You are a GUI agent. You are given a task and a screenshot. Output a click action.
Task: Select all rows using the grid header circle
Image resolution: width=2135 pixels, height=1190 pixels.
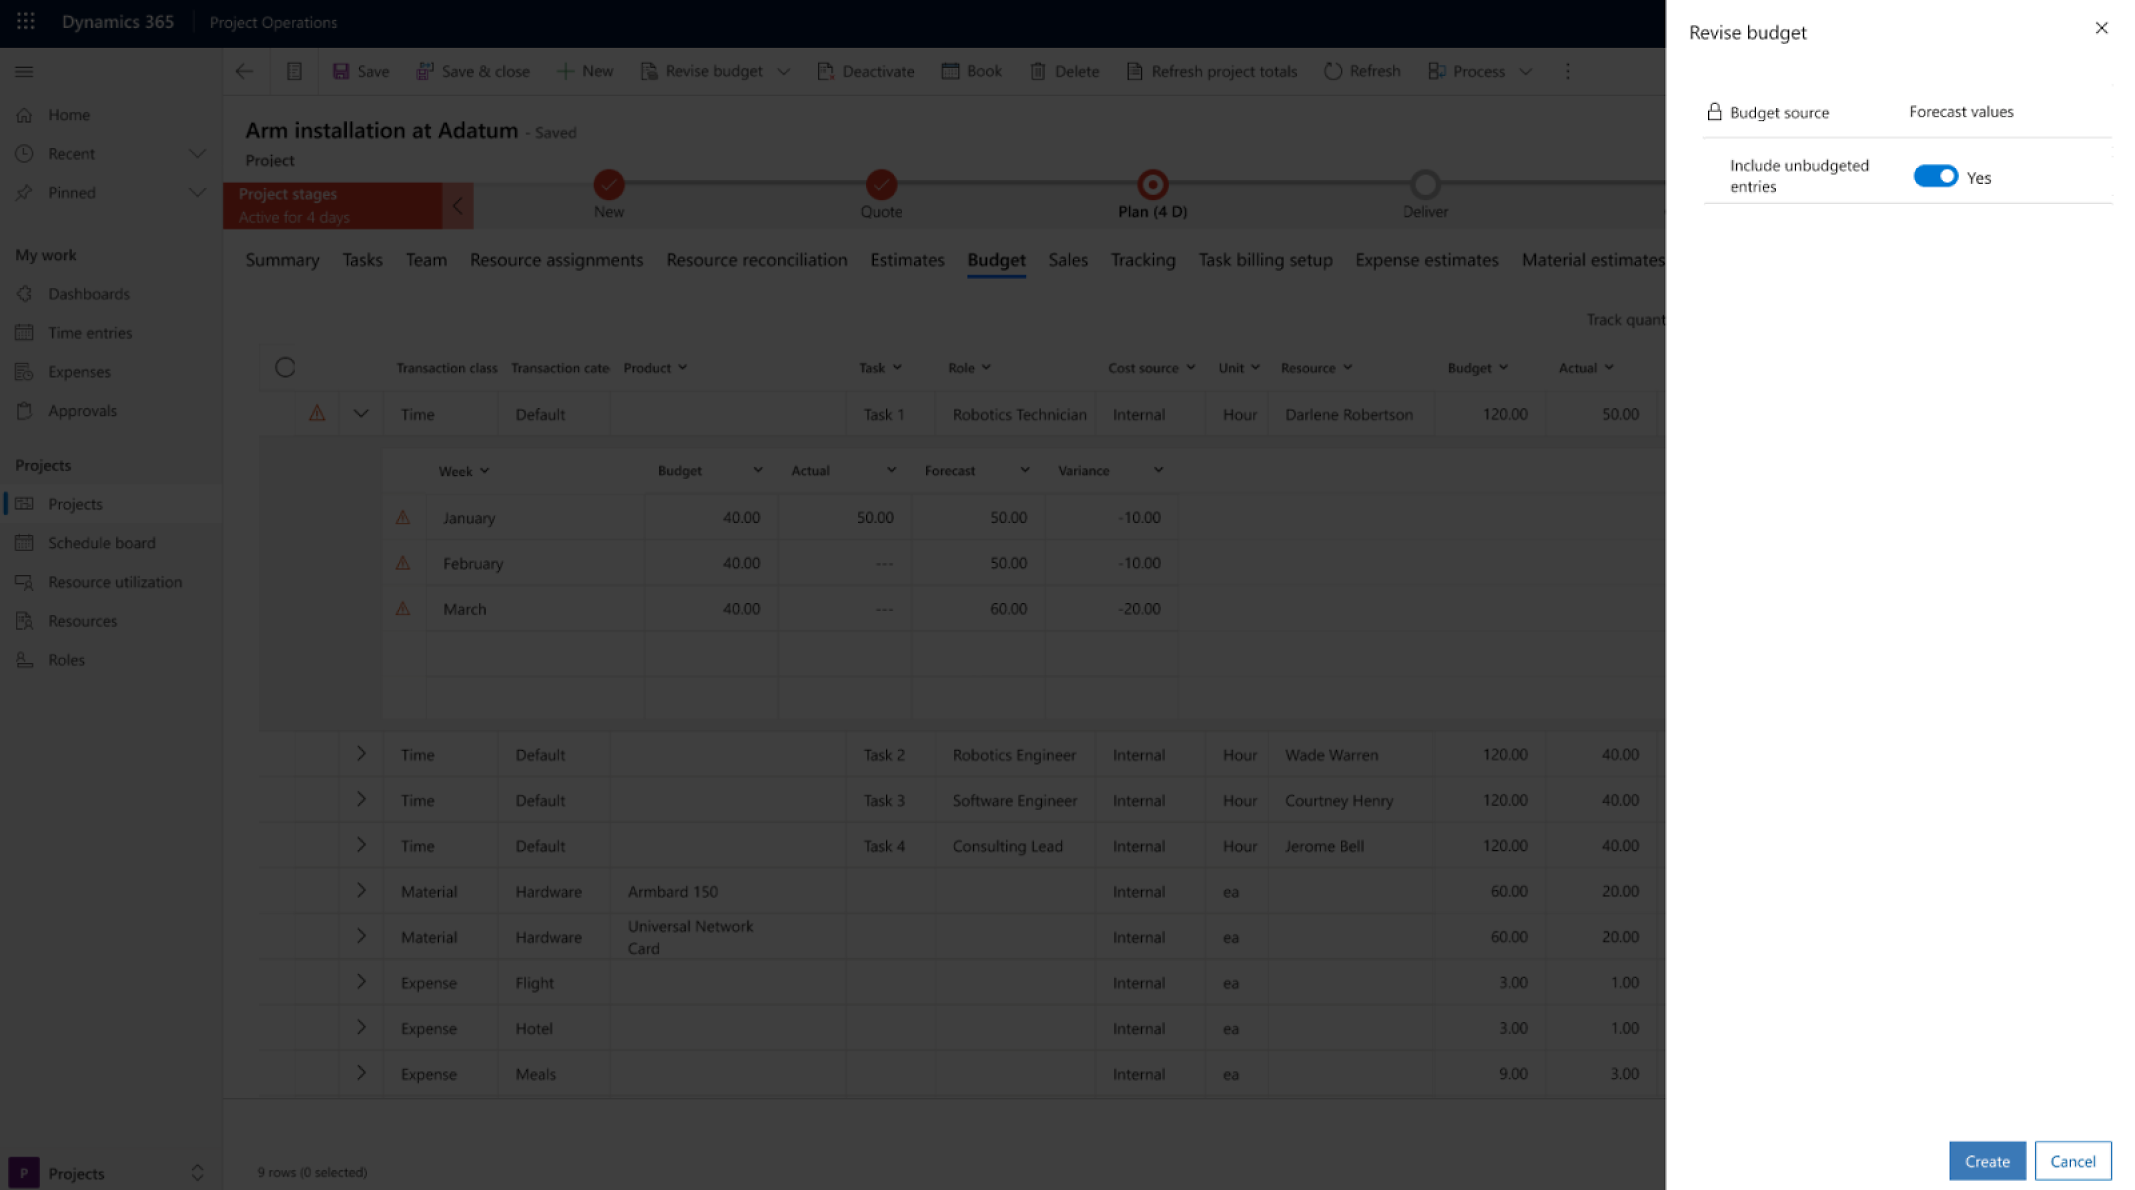coord(285,368)
